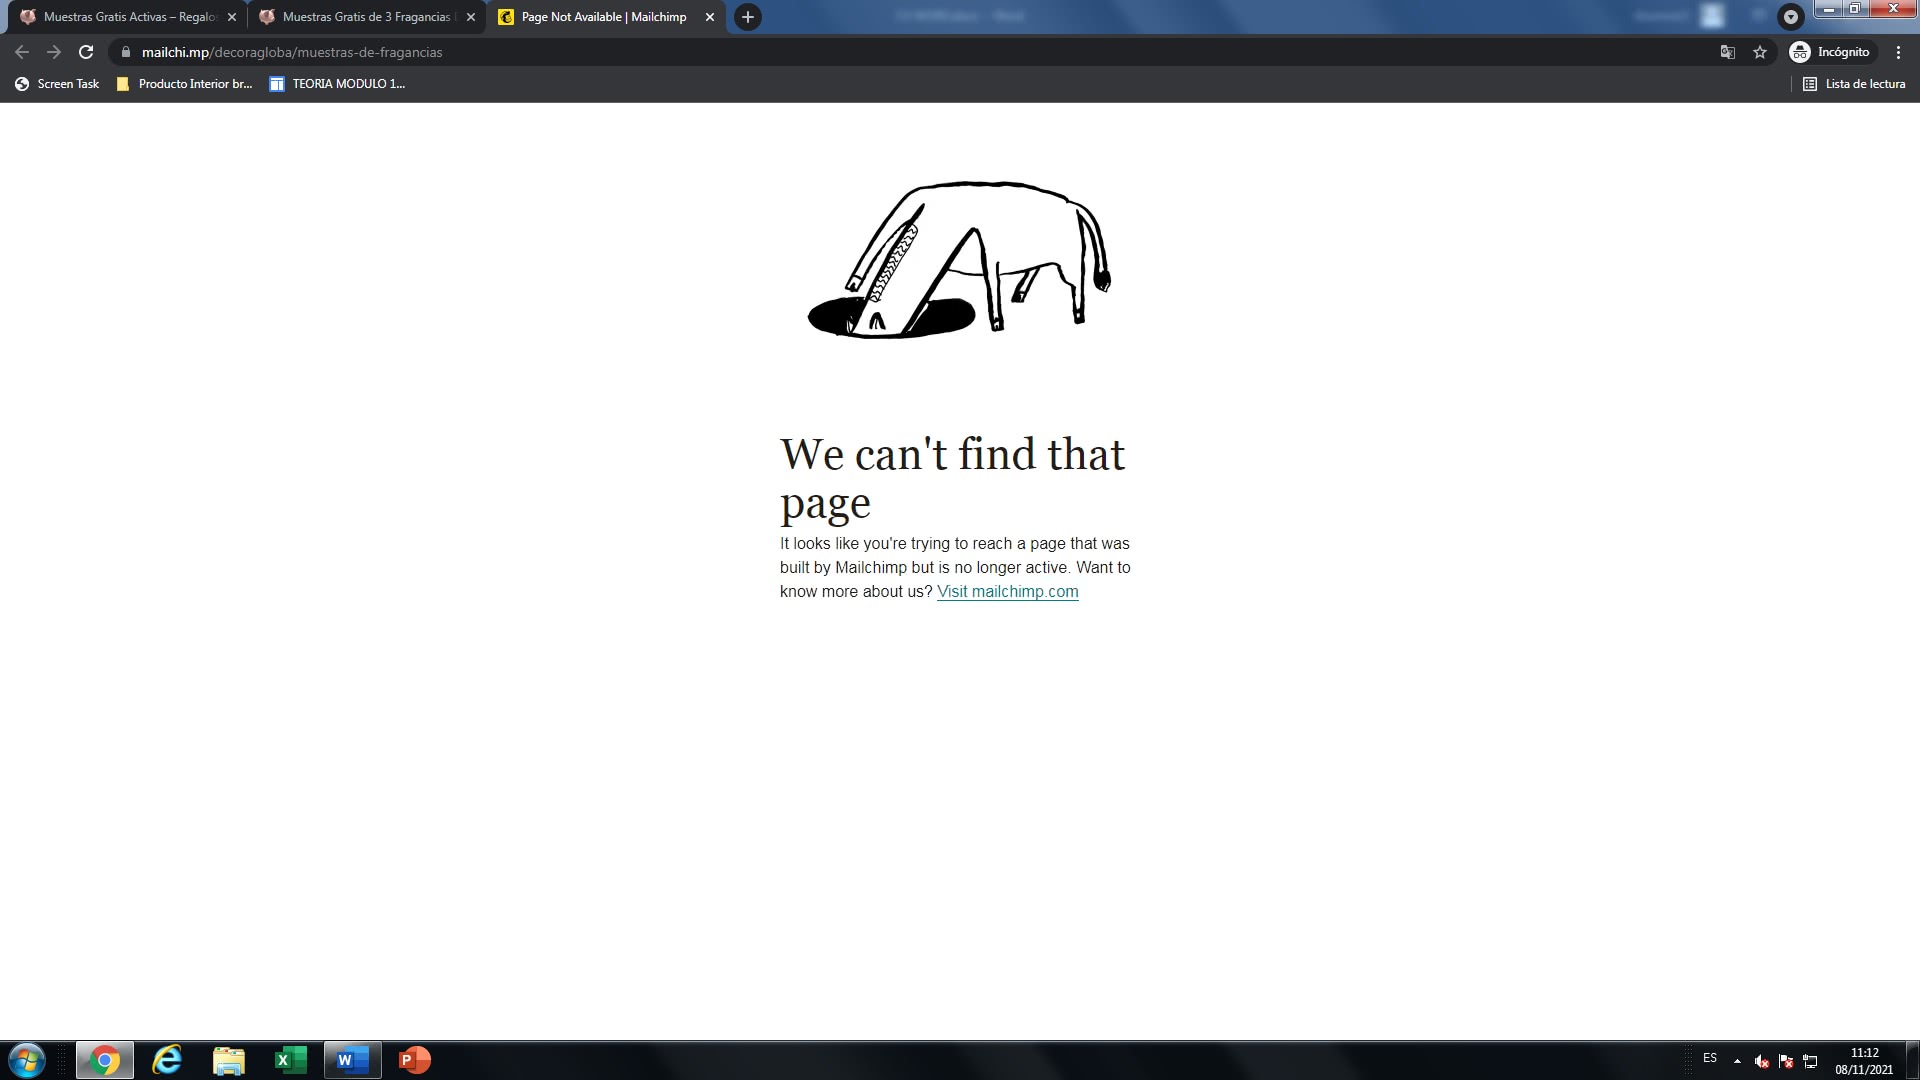Click the muted volume tray icon
Screen dimensions: 1920x1080
(x=1762, y=1061)
